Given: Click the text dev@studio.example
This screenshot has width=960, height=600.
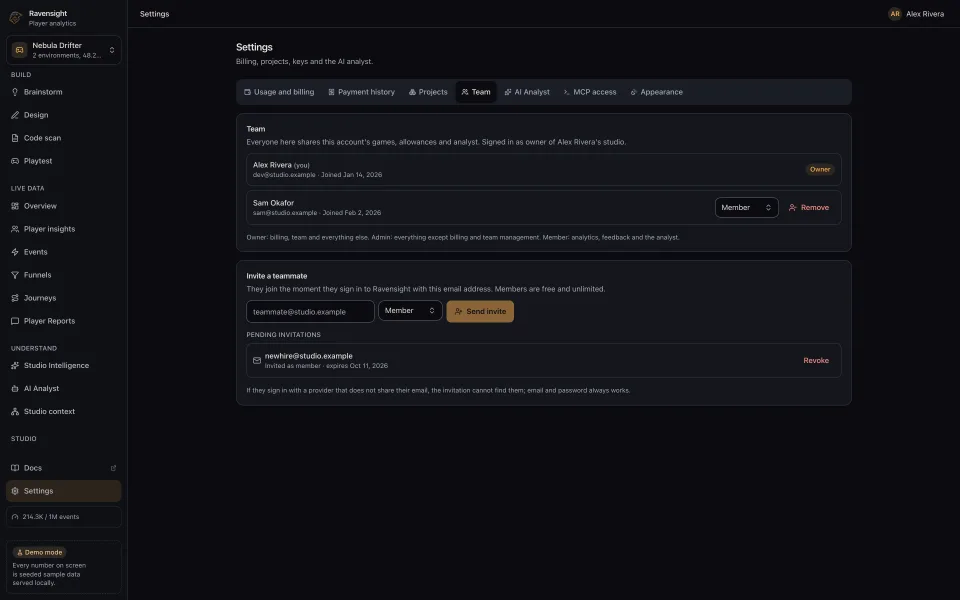Looking at the screenshot, I should [x=284, y=175].
